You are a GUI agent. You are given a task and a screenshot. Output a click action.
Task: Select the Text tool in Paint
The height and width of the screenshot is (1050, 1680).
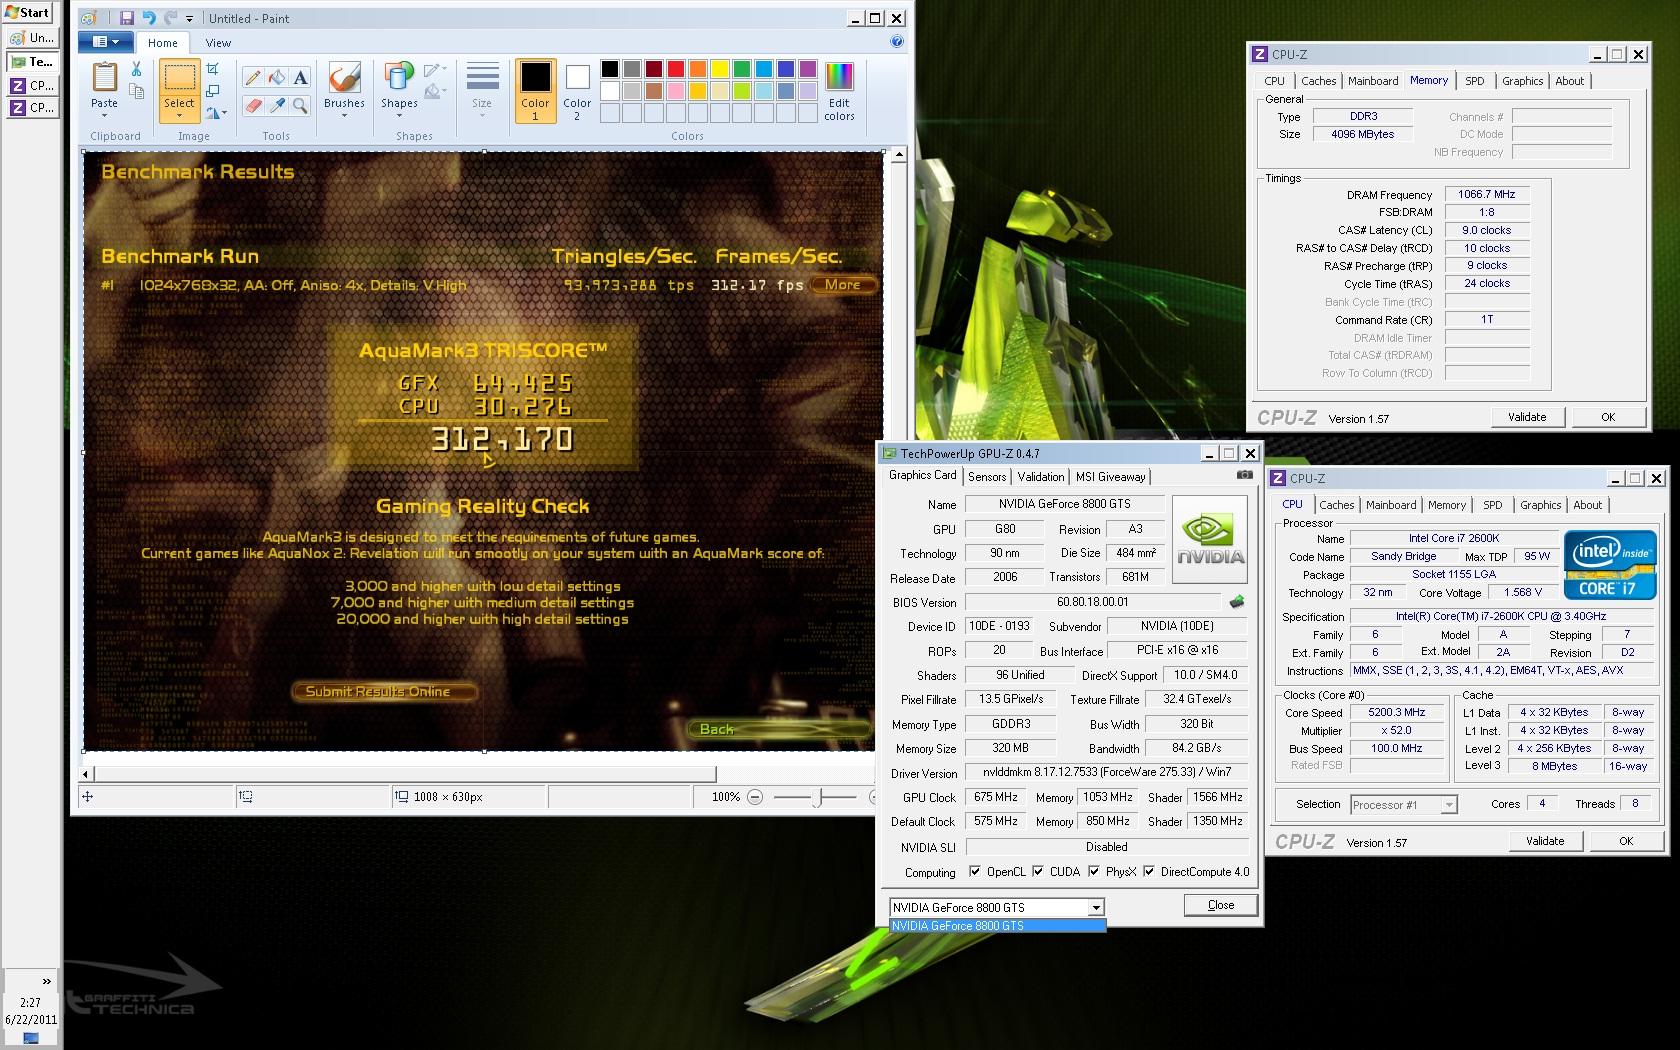(x=300, y=78)
